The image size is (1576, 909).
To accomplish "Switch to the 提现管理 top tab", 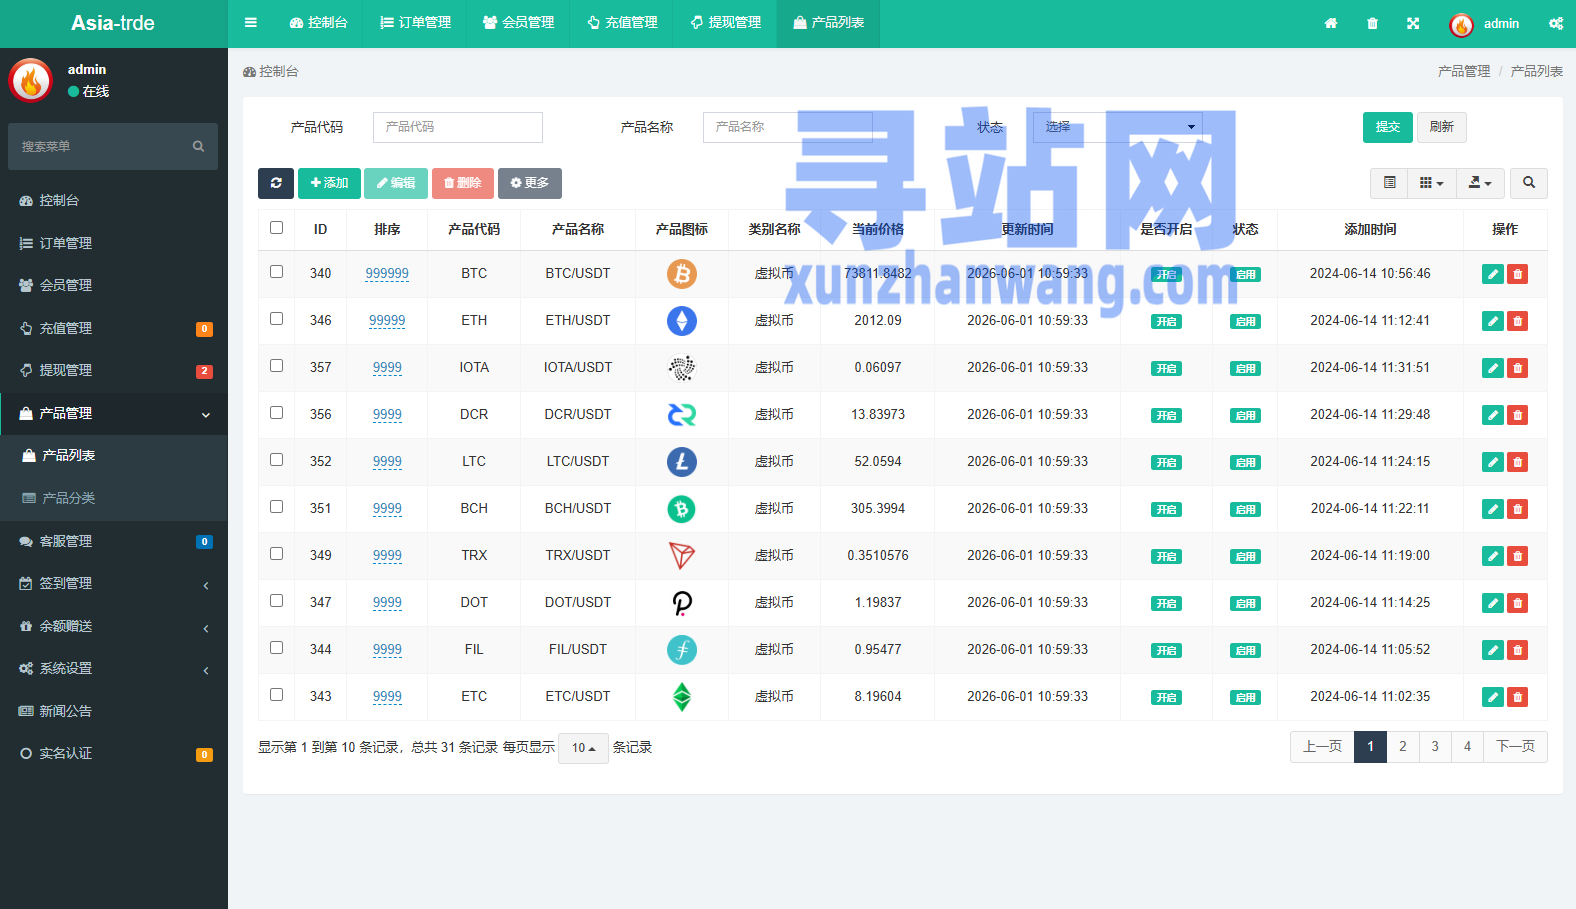I will (725, 23).
